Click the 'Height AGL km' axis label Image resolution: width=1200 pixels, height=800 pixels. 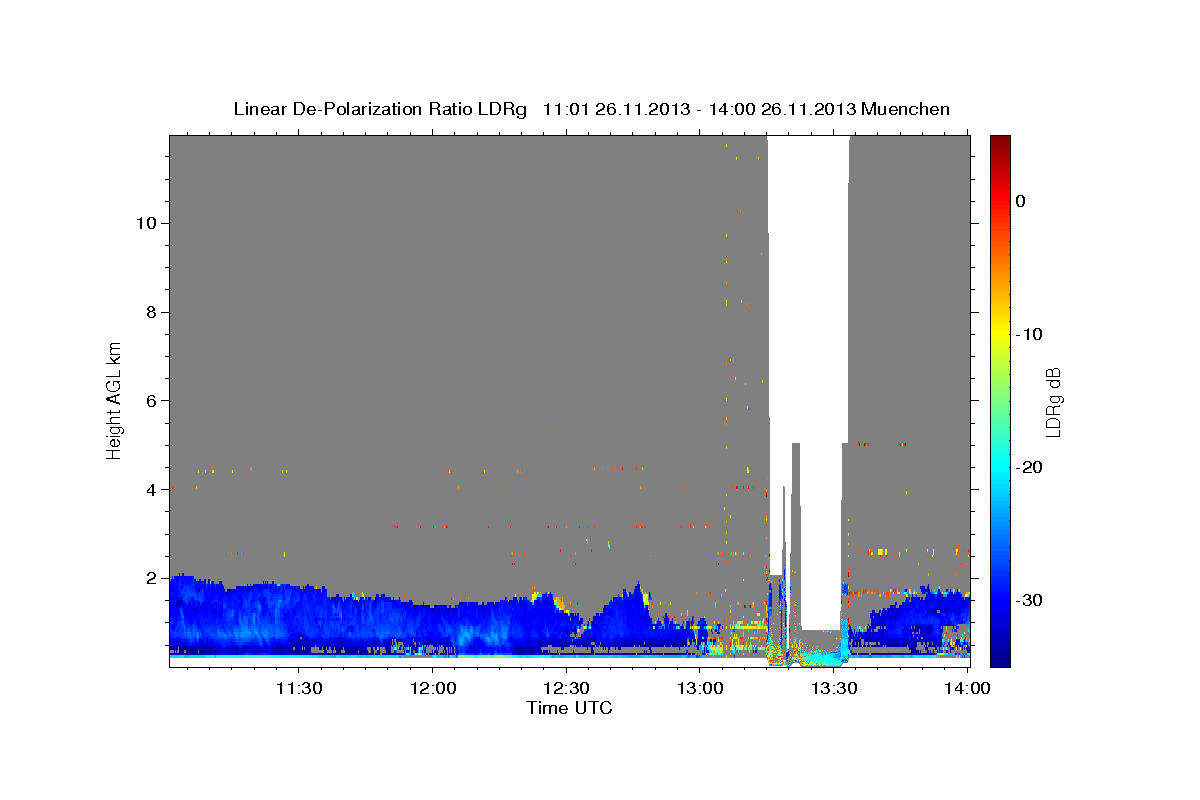[115, 399]
